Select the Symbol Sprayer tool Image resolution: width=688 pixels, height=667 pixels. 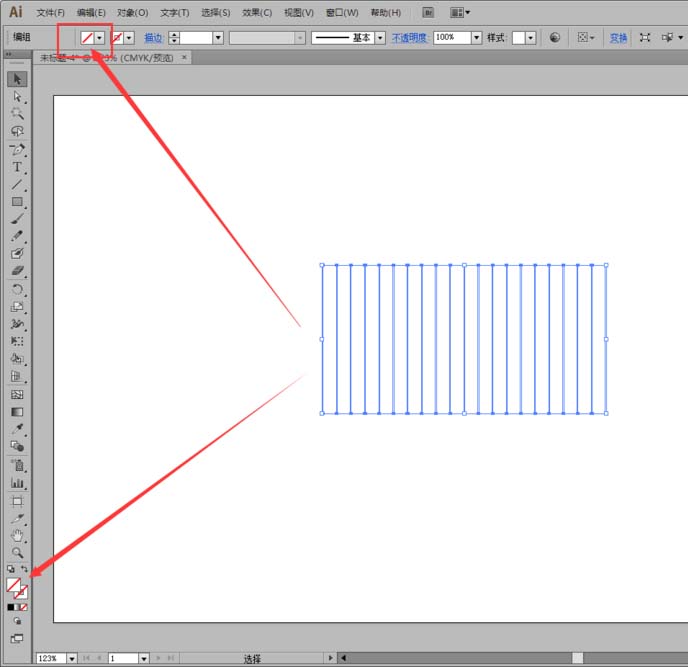click(17, 466)
